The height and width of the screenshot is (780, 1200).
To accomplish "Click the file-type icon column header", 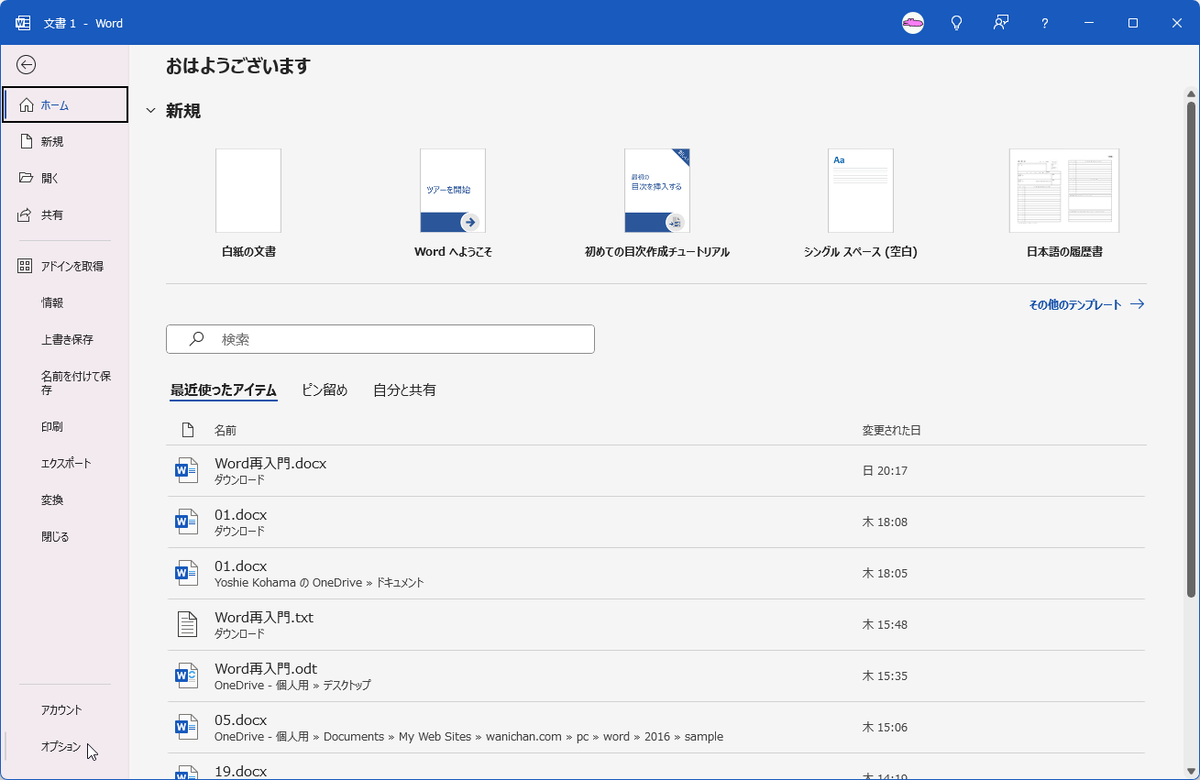I will click(187, 430).
